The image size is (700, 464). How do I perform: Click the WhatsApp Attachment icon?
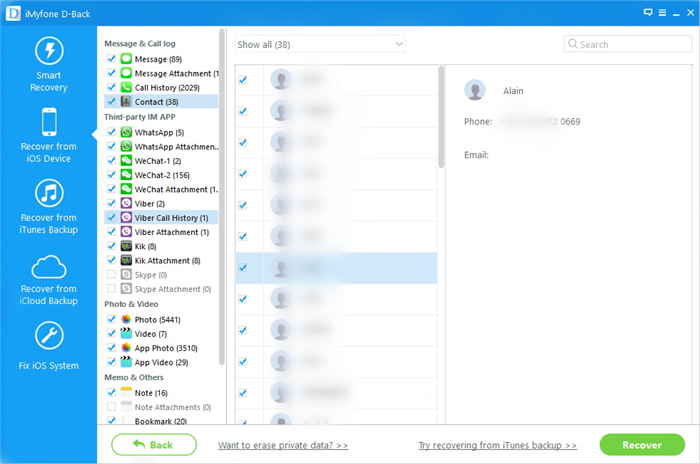(x=126, y=146)
